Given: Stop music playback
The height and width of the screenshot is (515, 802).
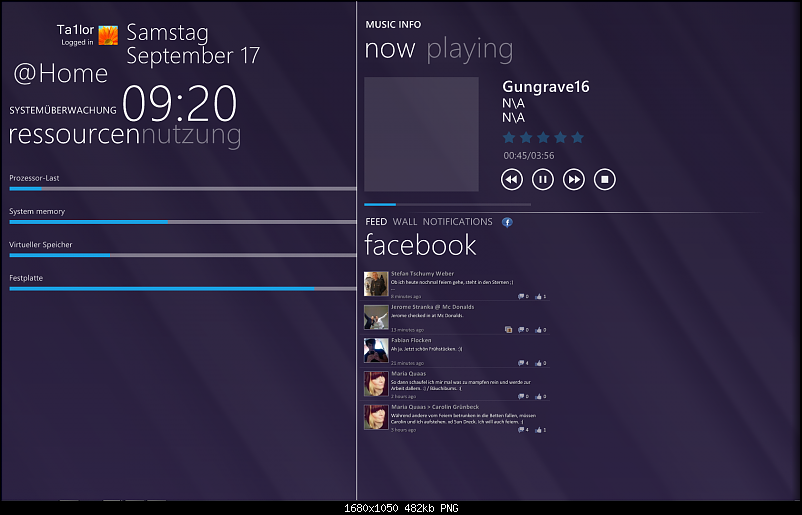Looking at the screenshot, I should (605, 180).
